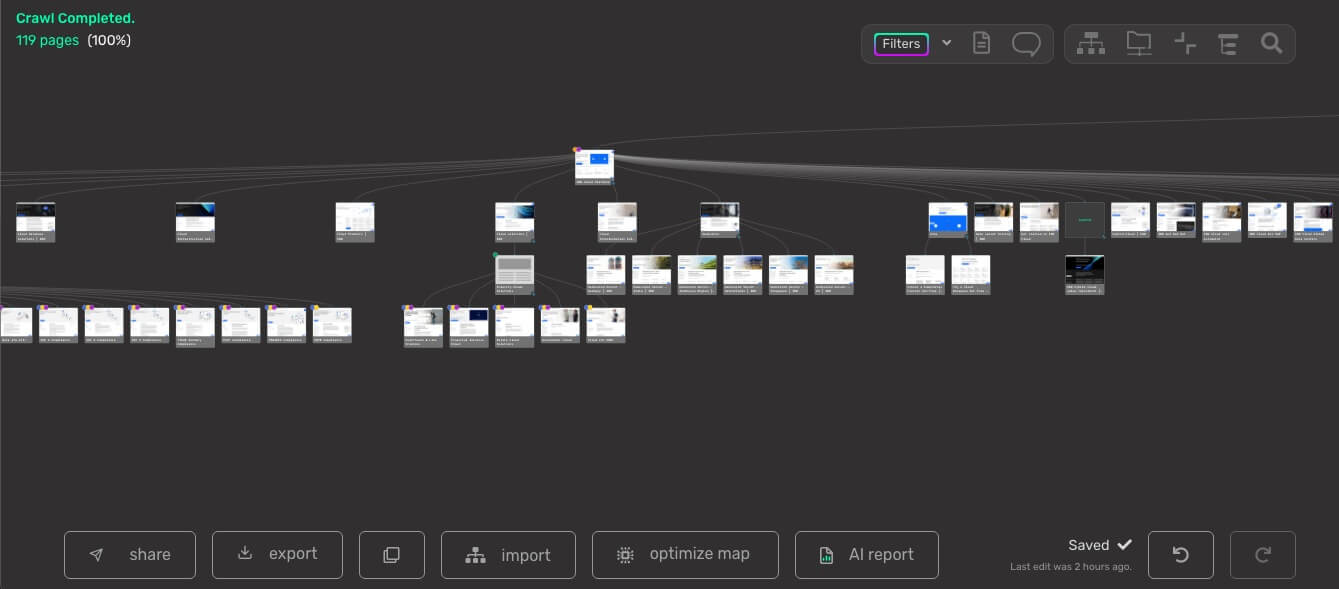1339x589 pixels.
Task: Switch to the sitemap hierarchy tree view
Action: click(x=1091, y=44)
